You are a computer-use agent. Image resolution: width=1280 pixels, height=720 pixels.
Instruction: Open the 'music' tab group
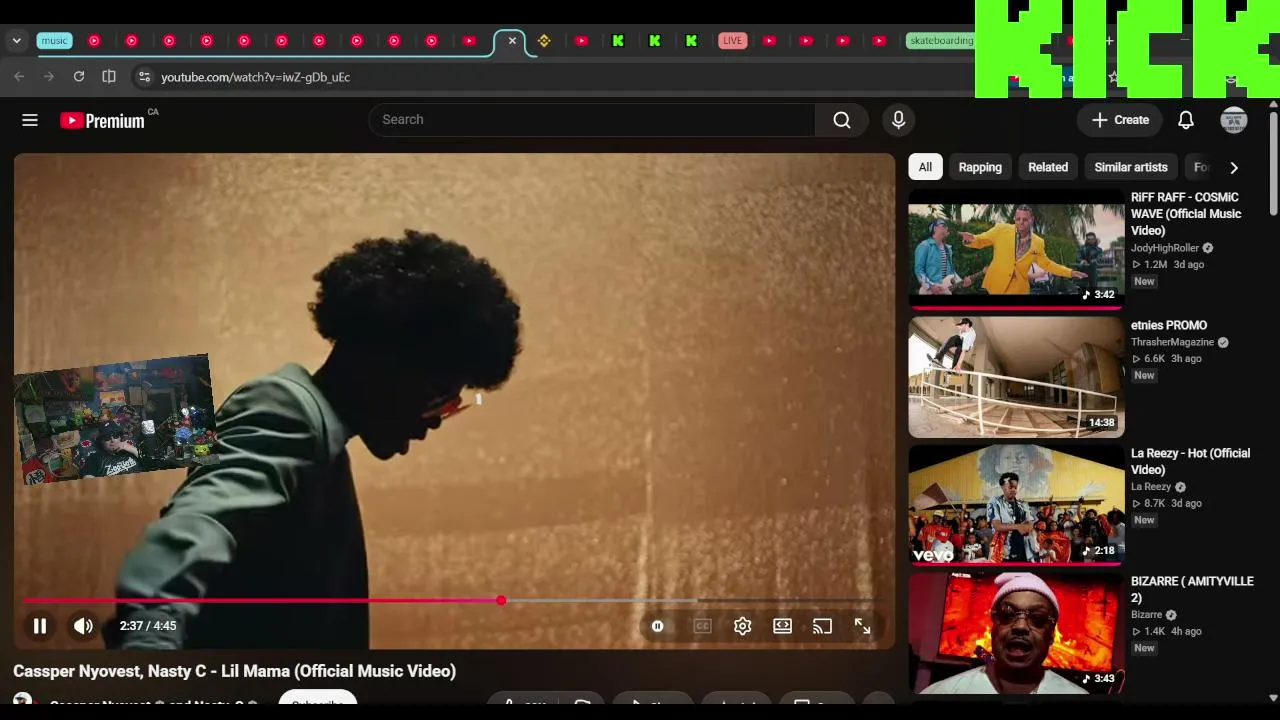point(54,41)
